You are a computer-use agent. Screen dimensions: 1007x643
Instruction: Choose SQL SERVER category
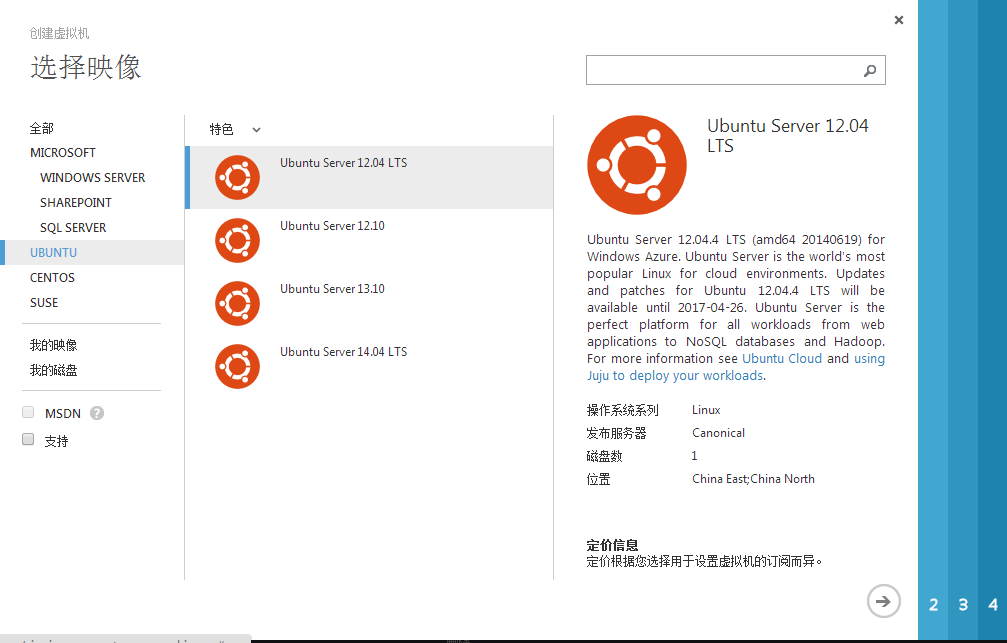pos(73,228)
